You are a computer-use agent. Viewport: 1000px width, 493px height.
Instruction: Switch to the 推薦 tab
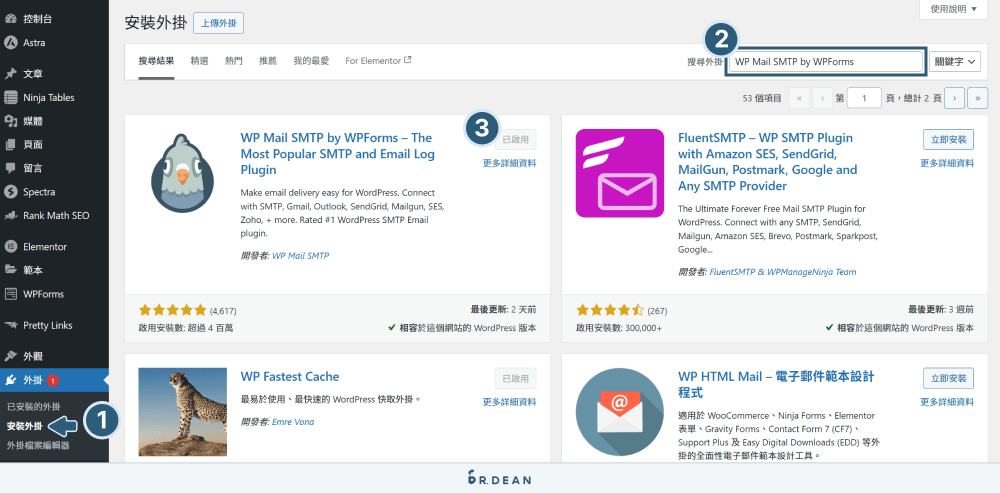268,61
